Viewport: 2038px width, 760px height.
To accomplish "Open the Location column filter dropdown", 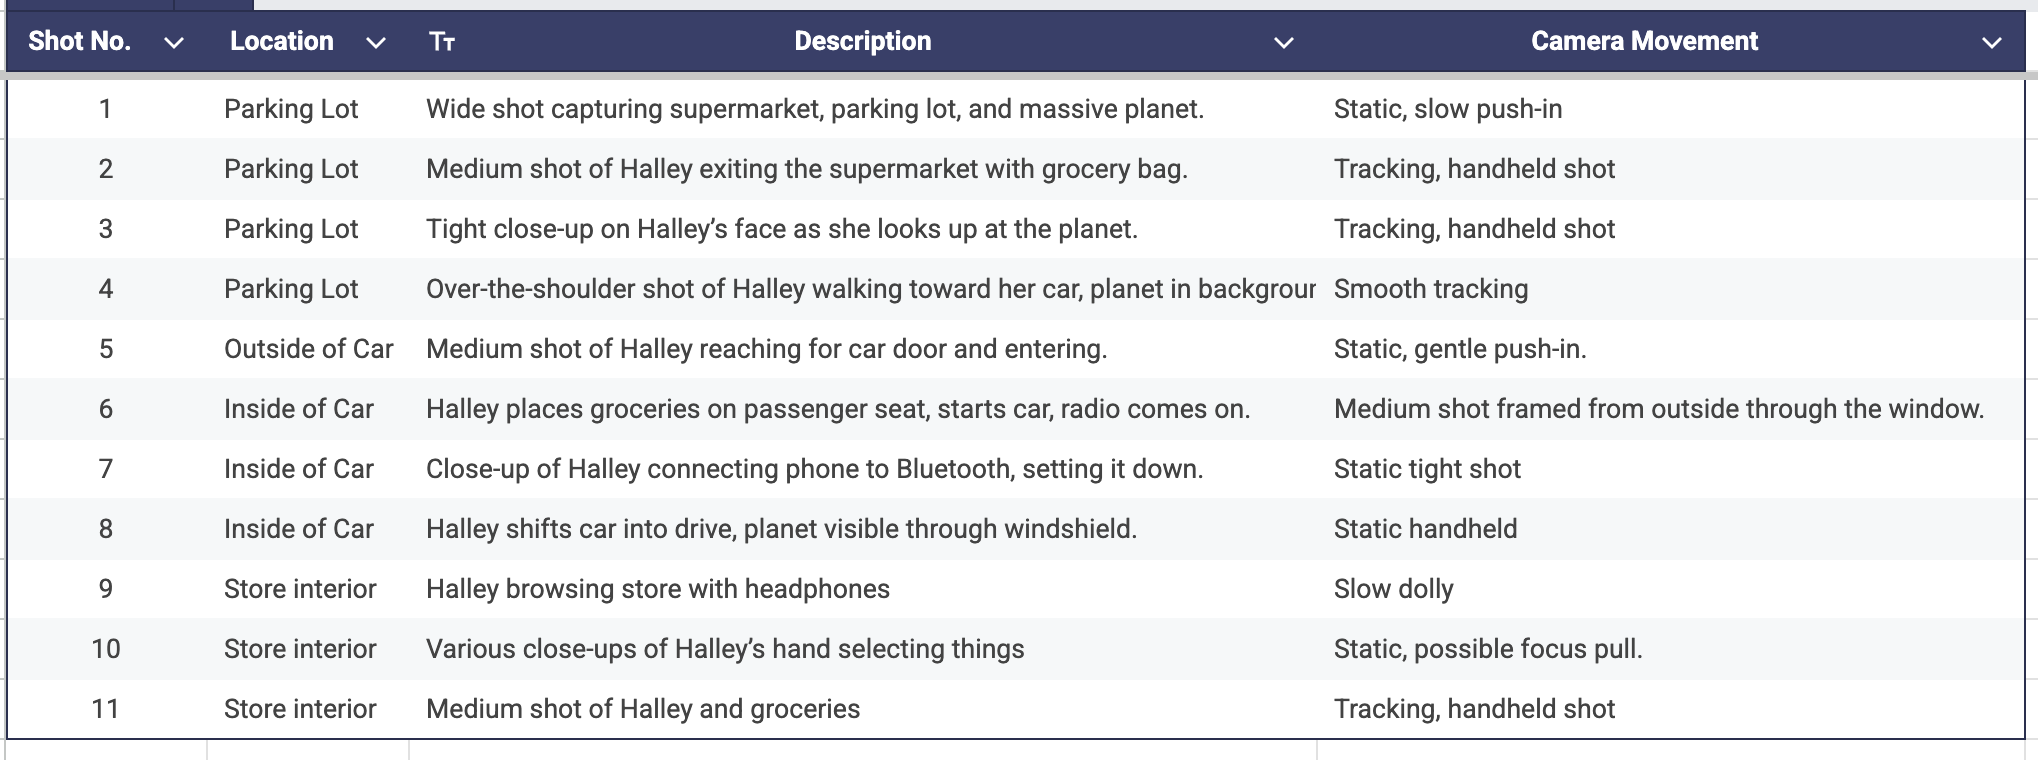I will [376, 42].
